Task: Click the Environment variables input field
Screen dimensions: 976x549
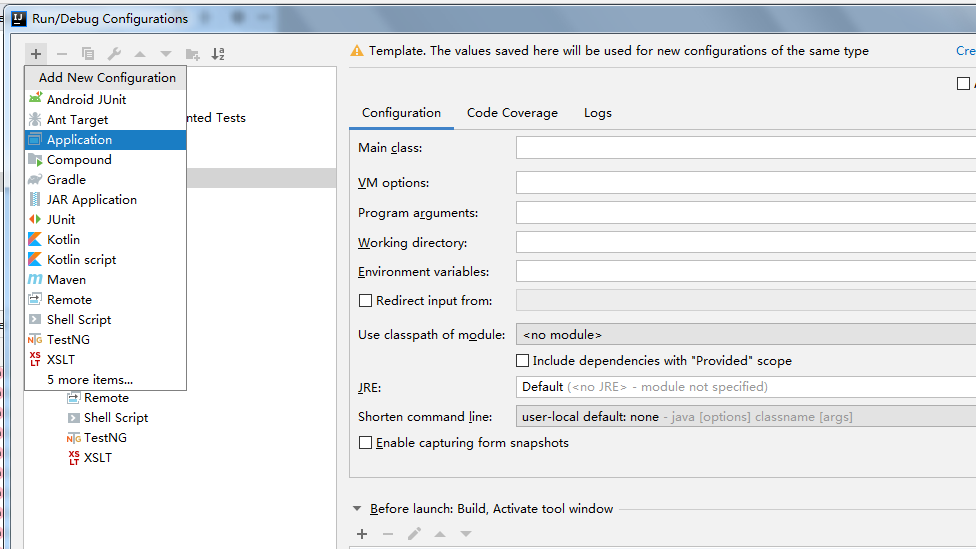Action: (746, 271)
